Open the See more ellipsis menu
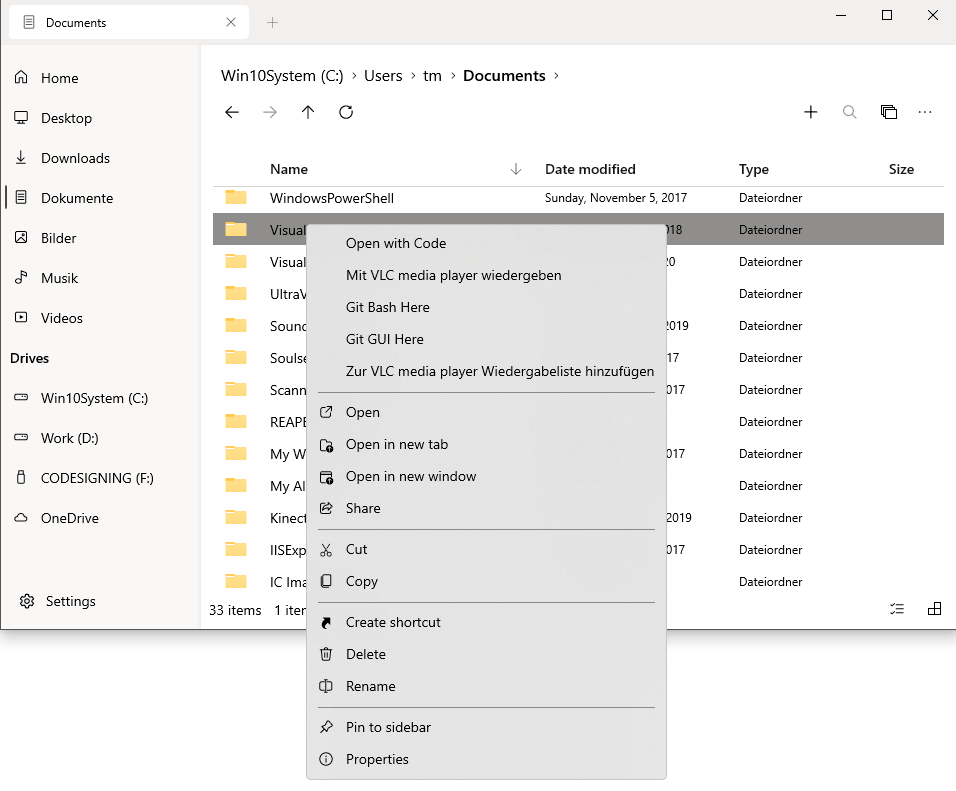 click(x=925, y=112)
